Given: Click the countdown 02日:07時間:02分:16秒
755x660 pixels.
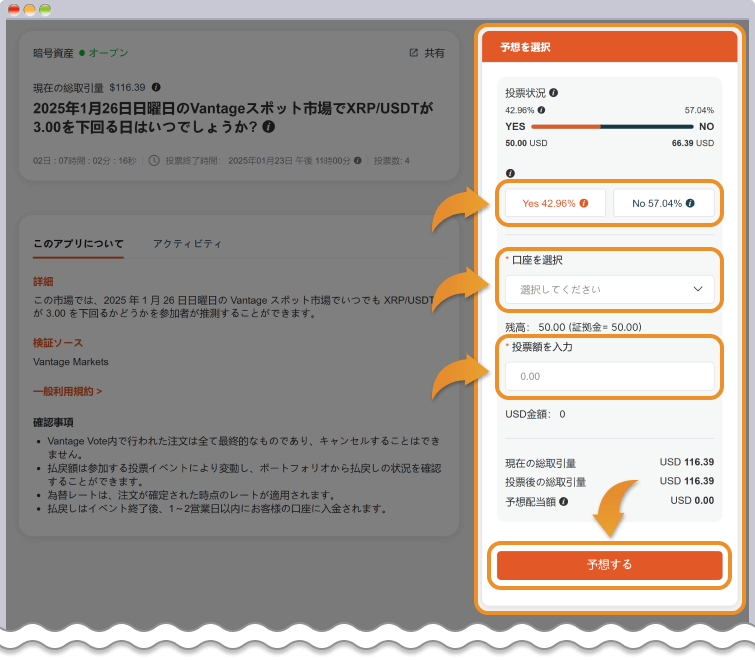Looking at the screenshot, I should click(x=85, y=161).
